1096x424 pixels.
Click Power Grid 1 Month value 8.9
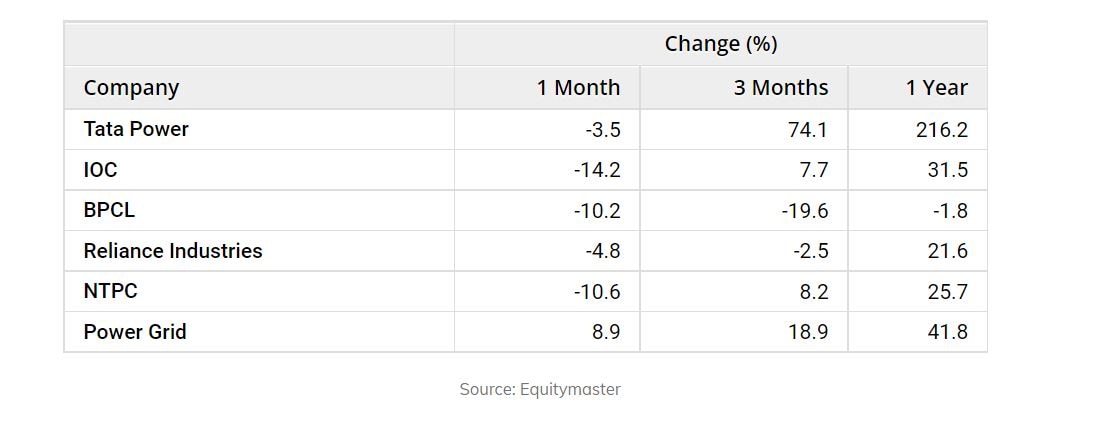point(606,332)
